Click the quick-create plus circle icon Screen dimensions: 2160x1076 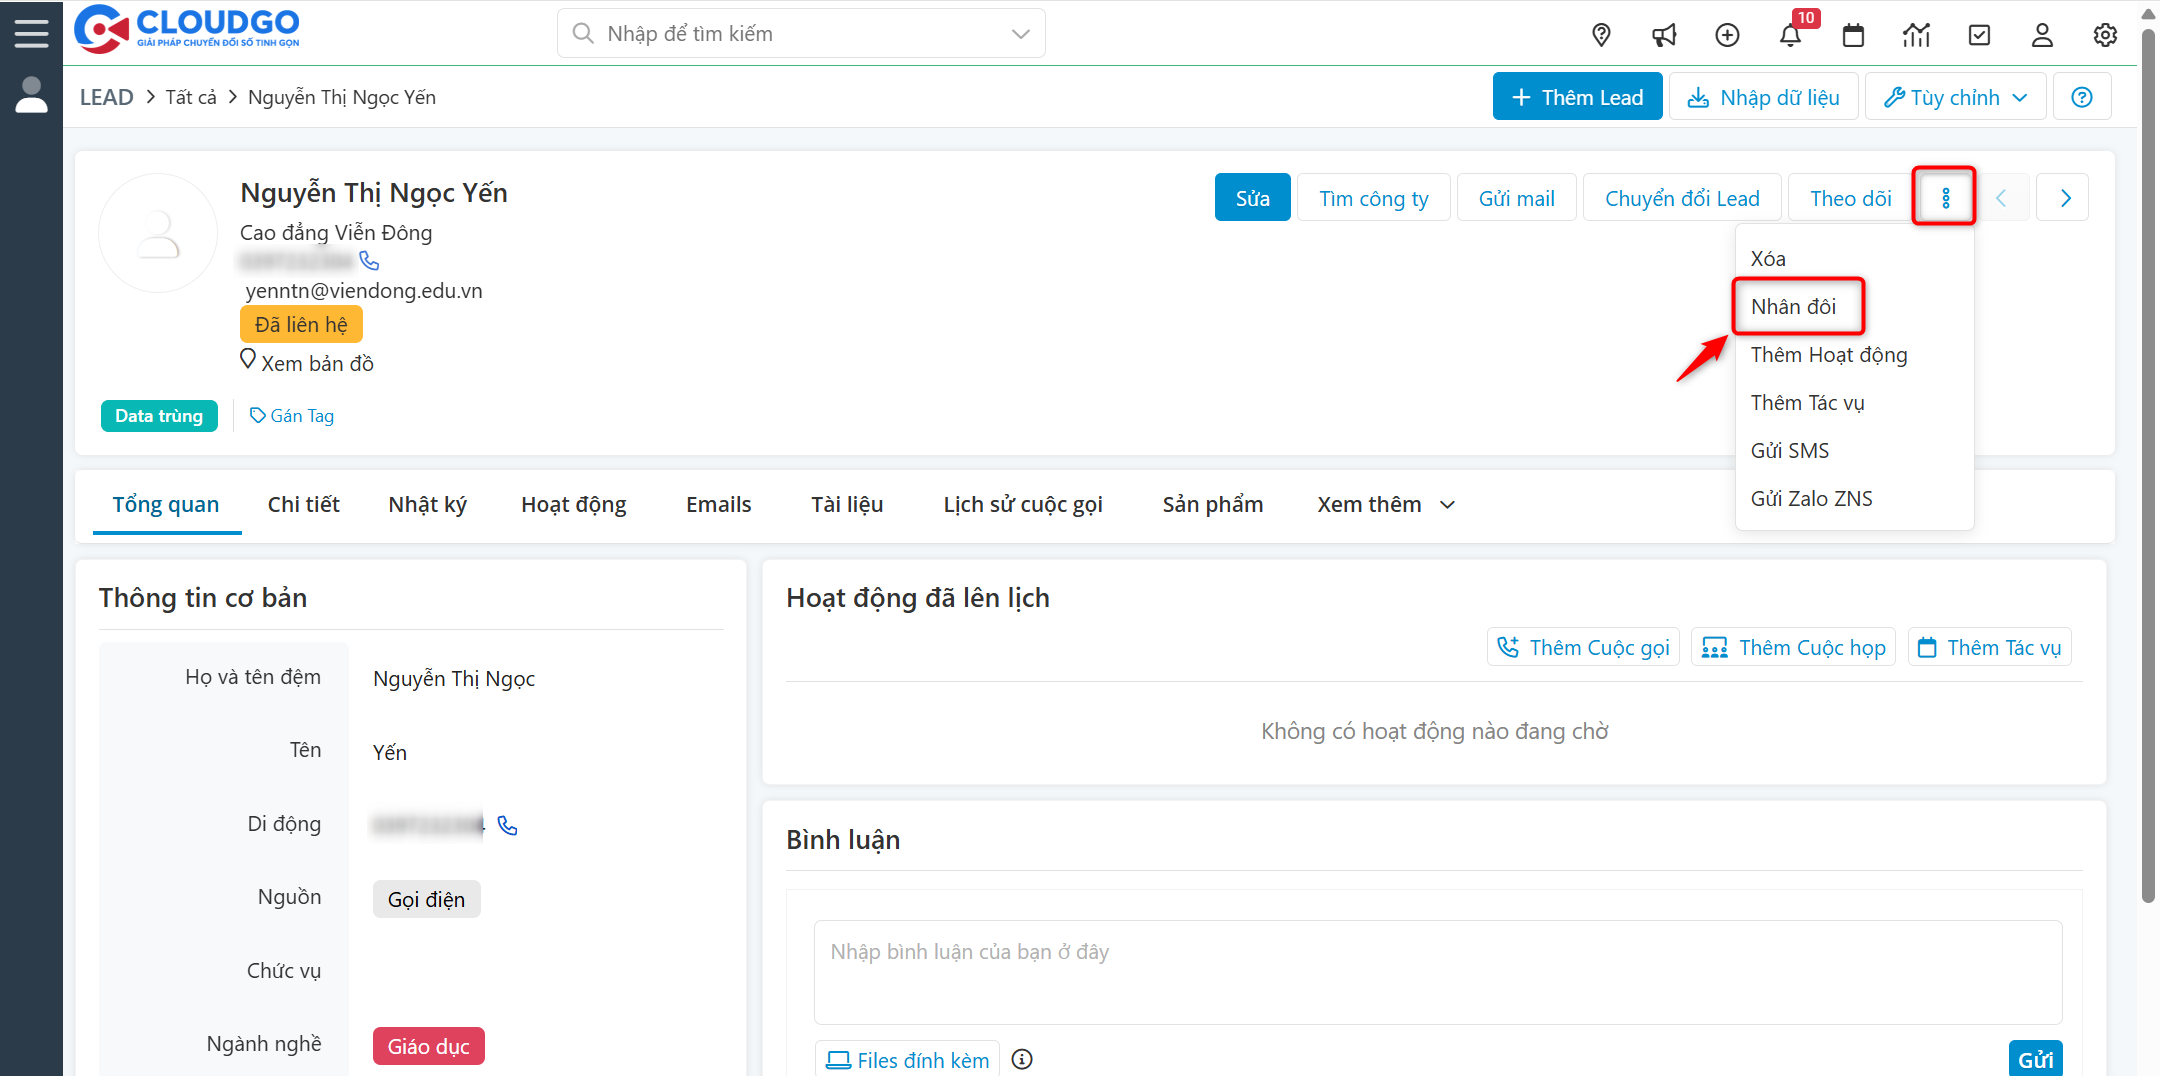pyautogui.click(x=1727, y=35)
